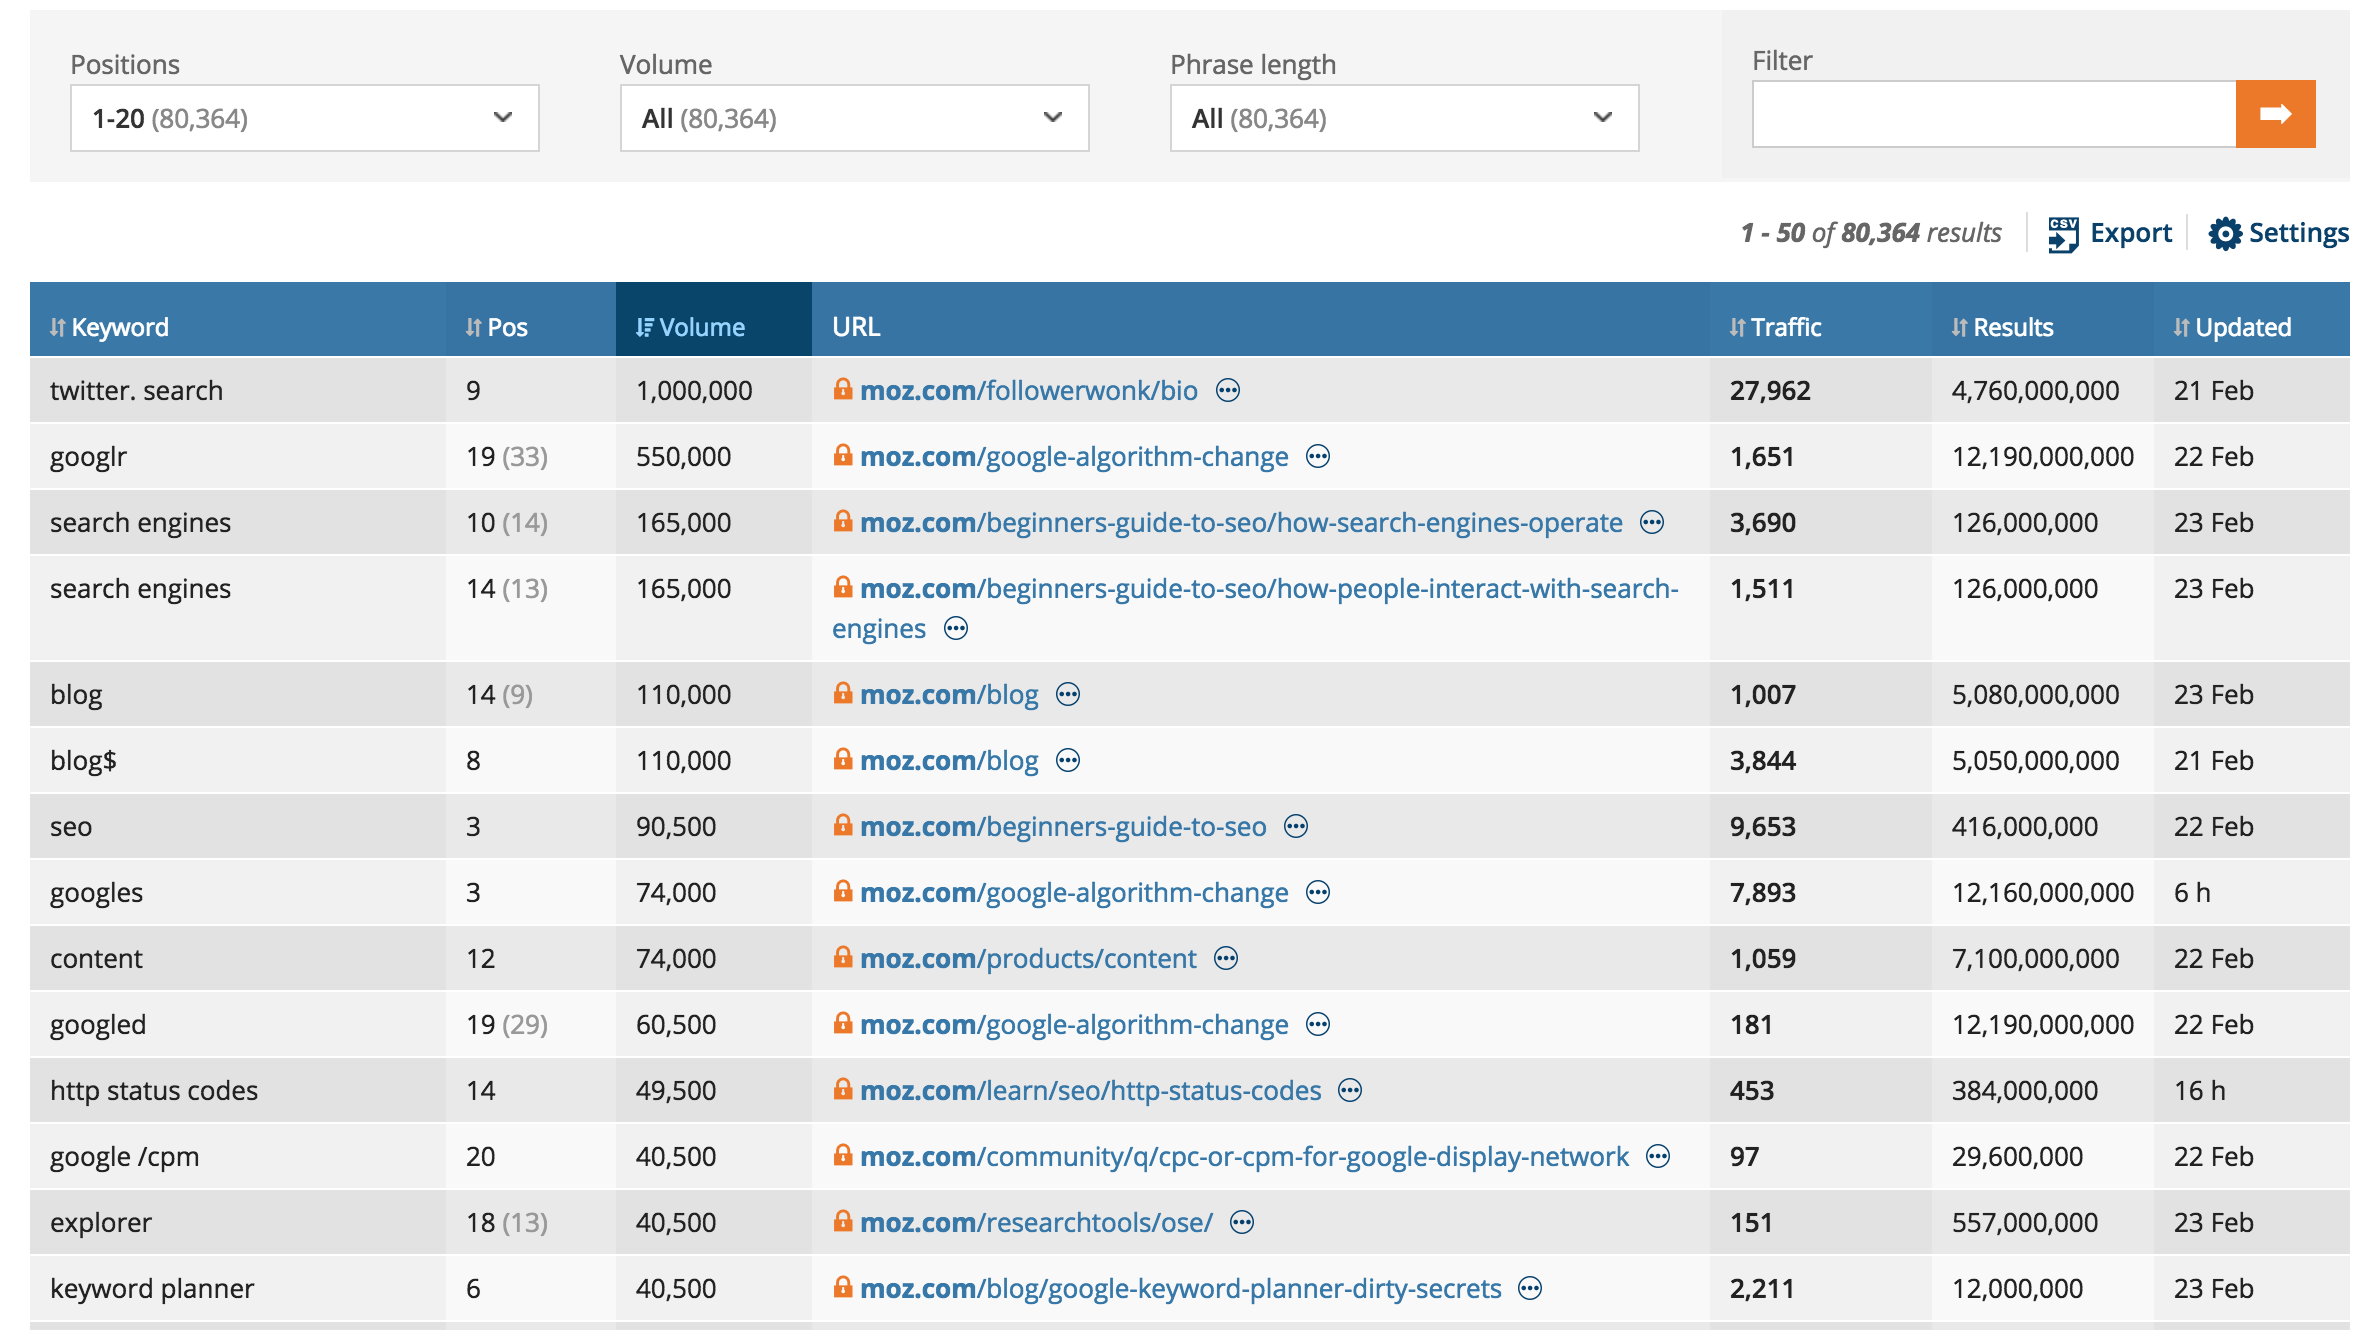Sort table by Updated column

(2243, 327)
